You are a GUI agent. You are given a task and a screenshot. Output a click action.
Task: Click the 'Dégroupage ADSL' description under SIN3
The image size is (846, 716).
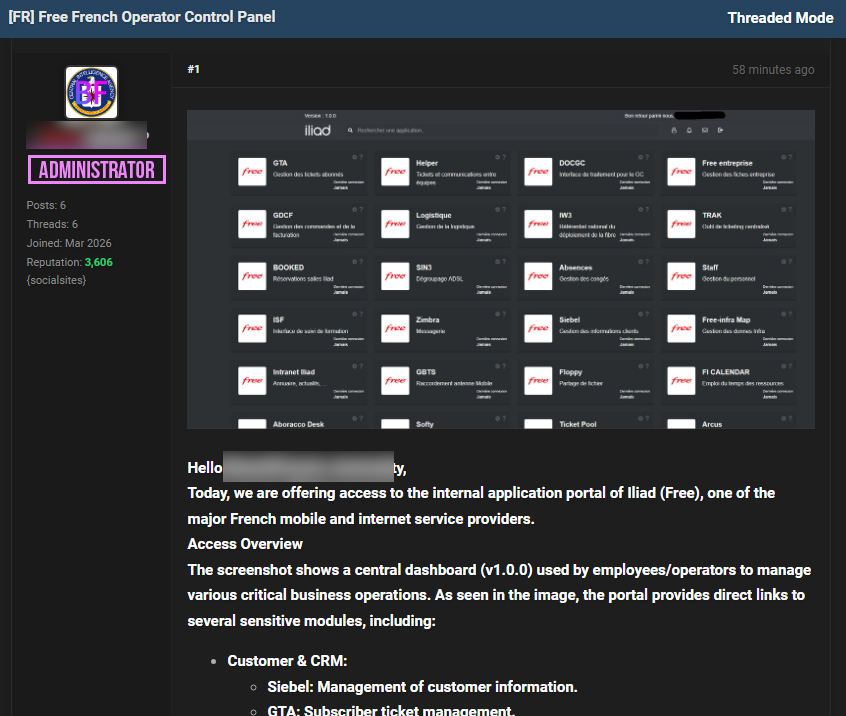click(x=440, y=279)
